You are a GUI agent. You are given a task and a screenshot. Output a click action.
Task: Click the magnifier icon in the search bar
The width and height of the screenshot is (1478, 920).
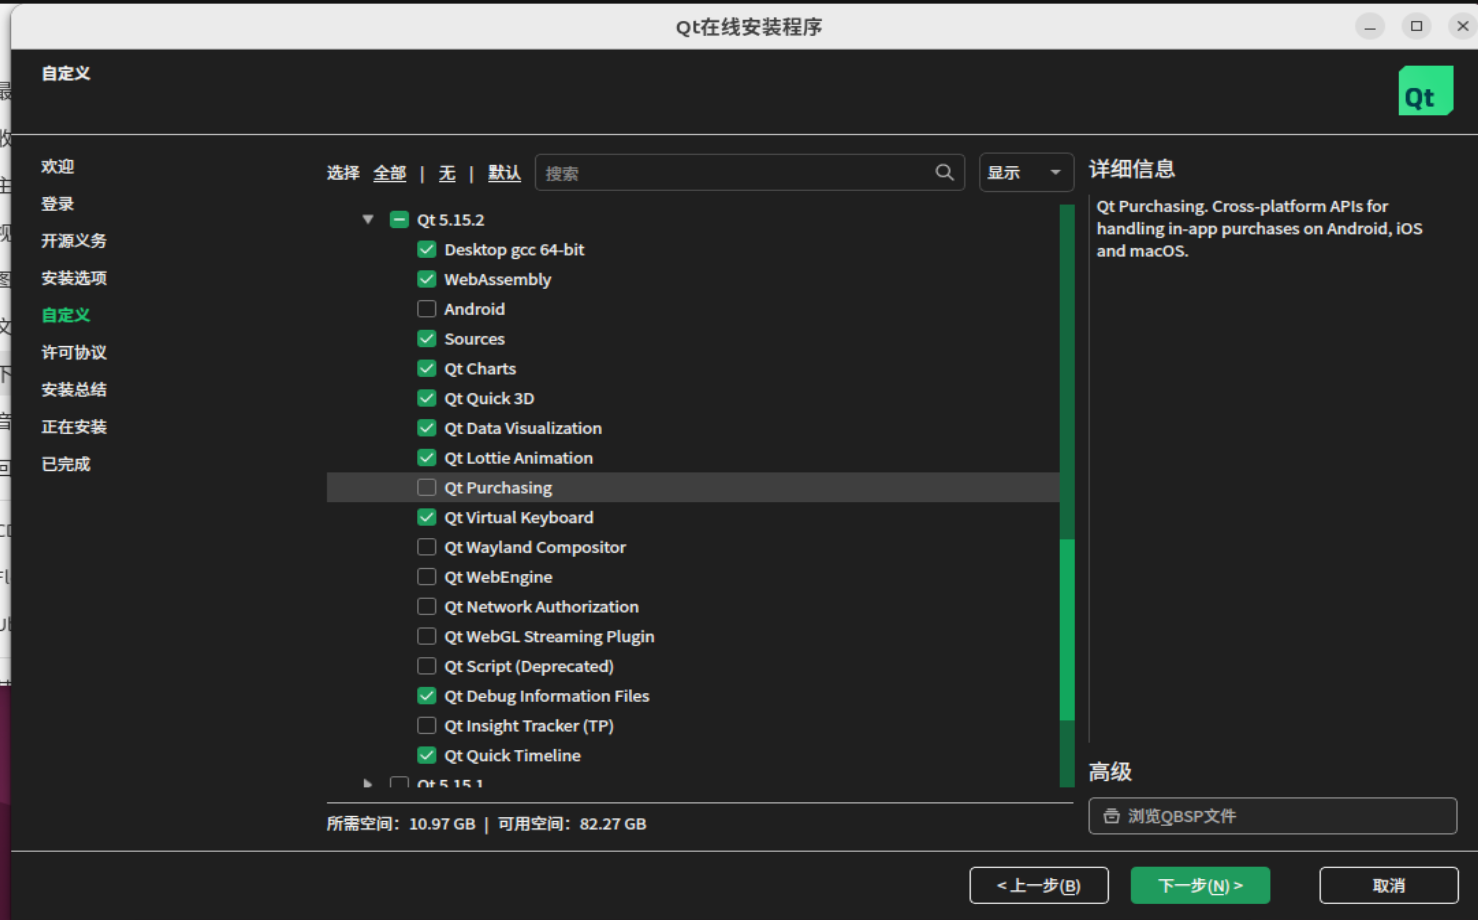click(x=943, y=172)
